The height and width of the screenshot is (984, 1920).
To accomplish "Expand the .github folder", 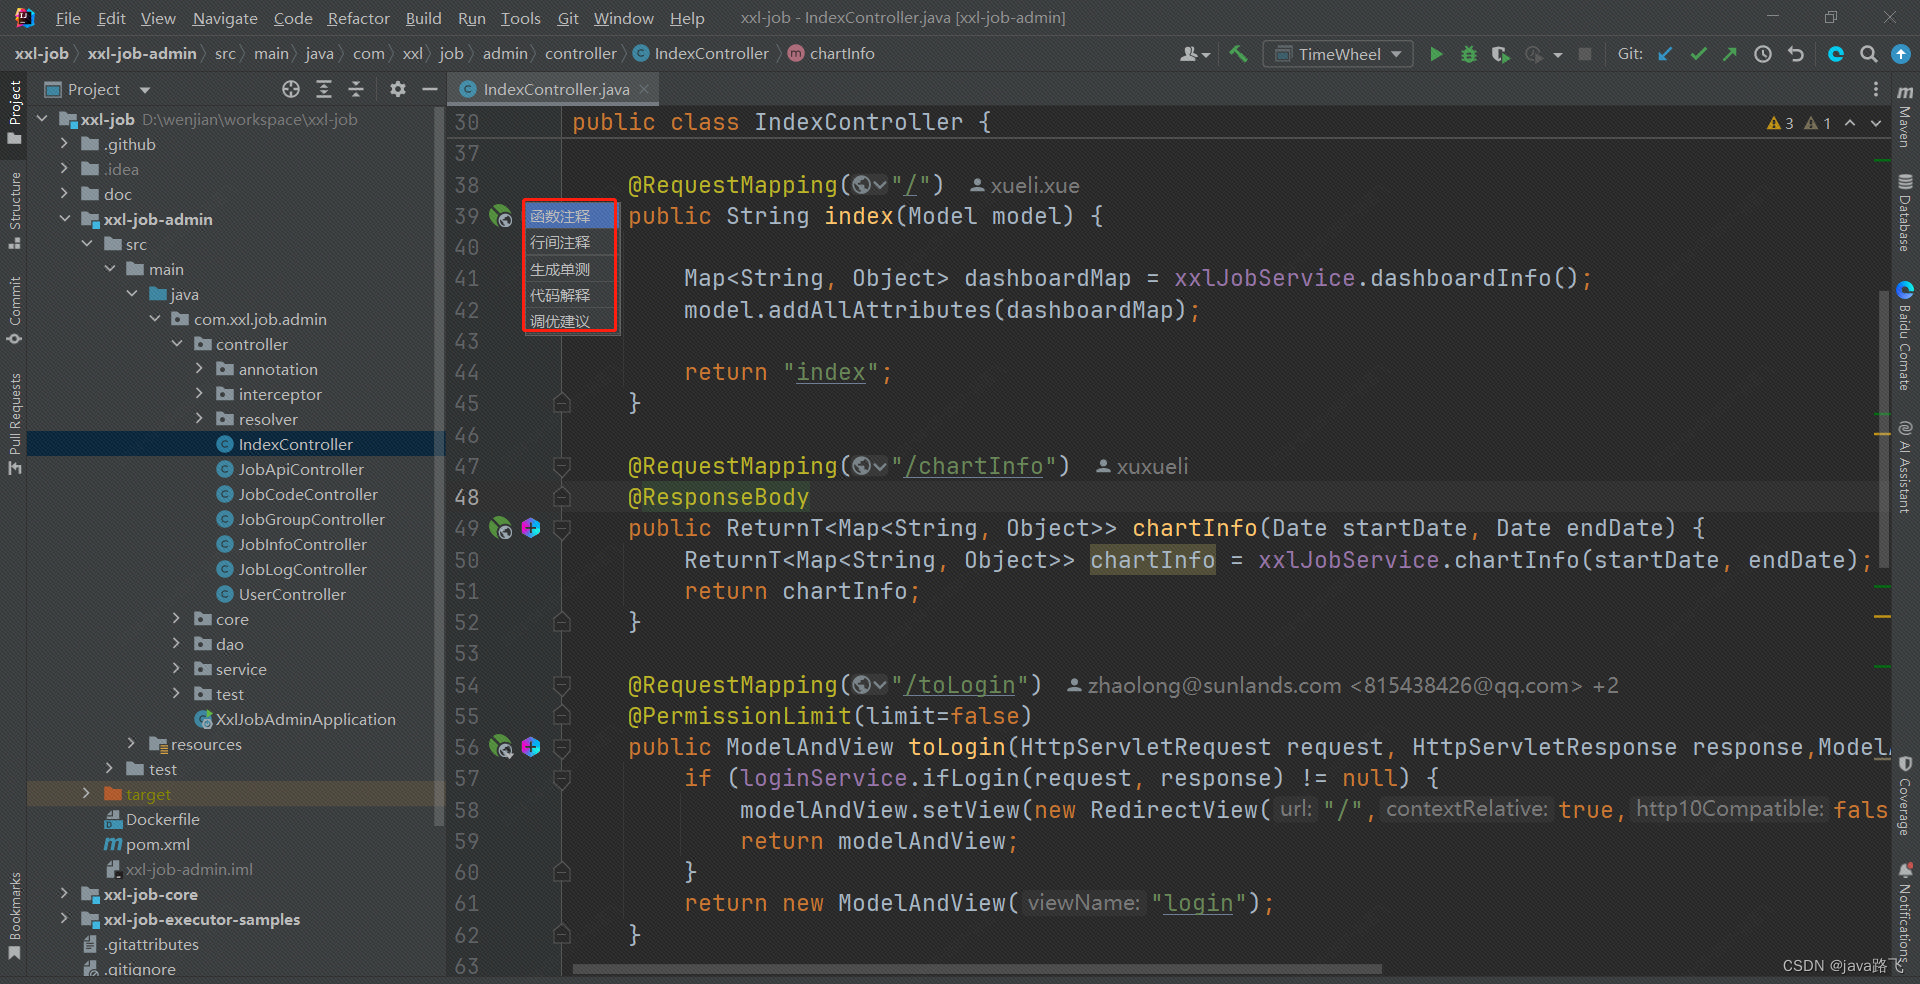I will pos(65,144).
